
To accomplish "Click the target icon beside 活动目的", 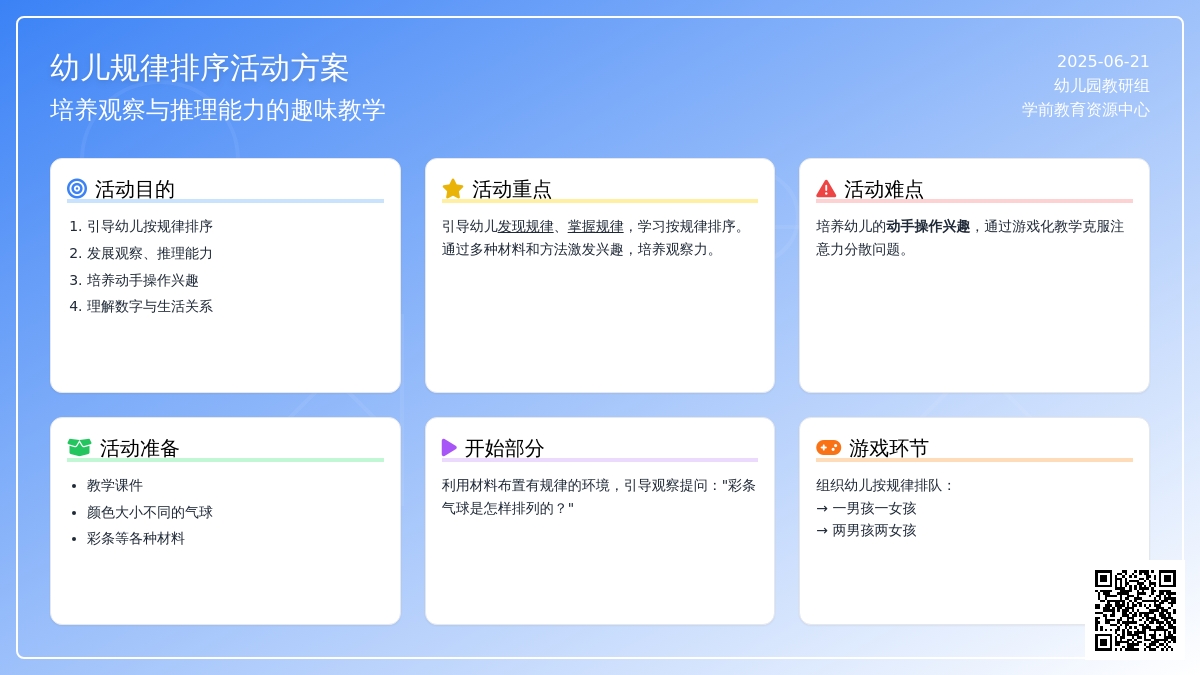I will click(77, 188).
